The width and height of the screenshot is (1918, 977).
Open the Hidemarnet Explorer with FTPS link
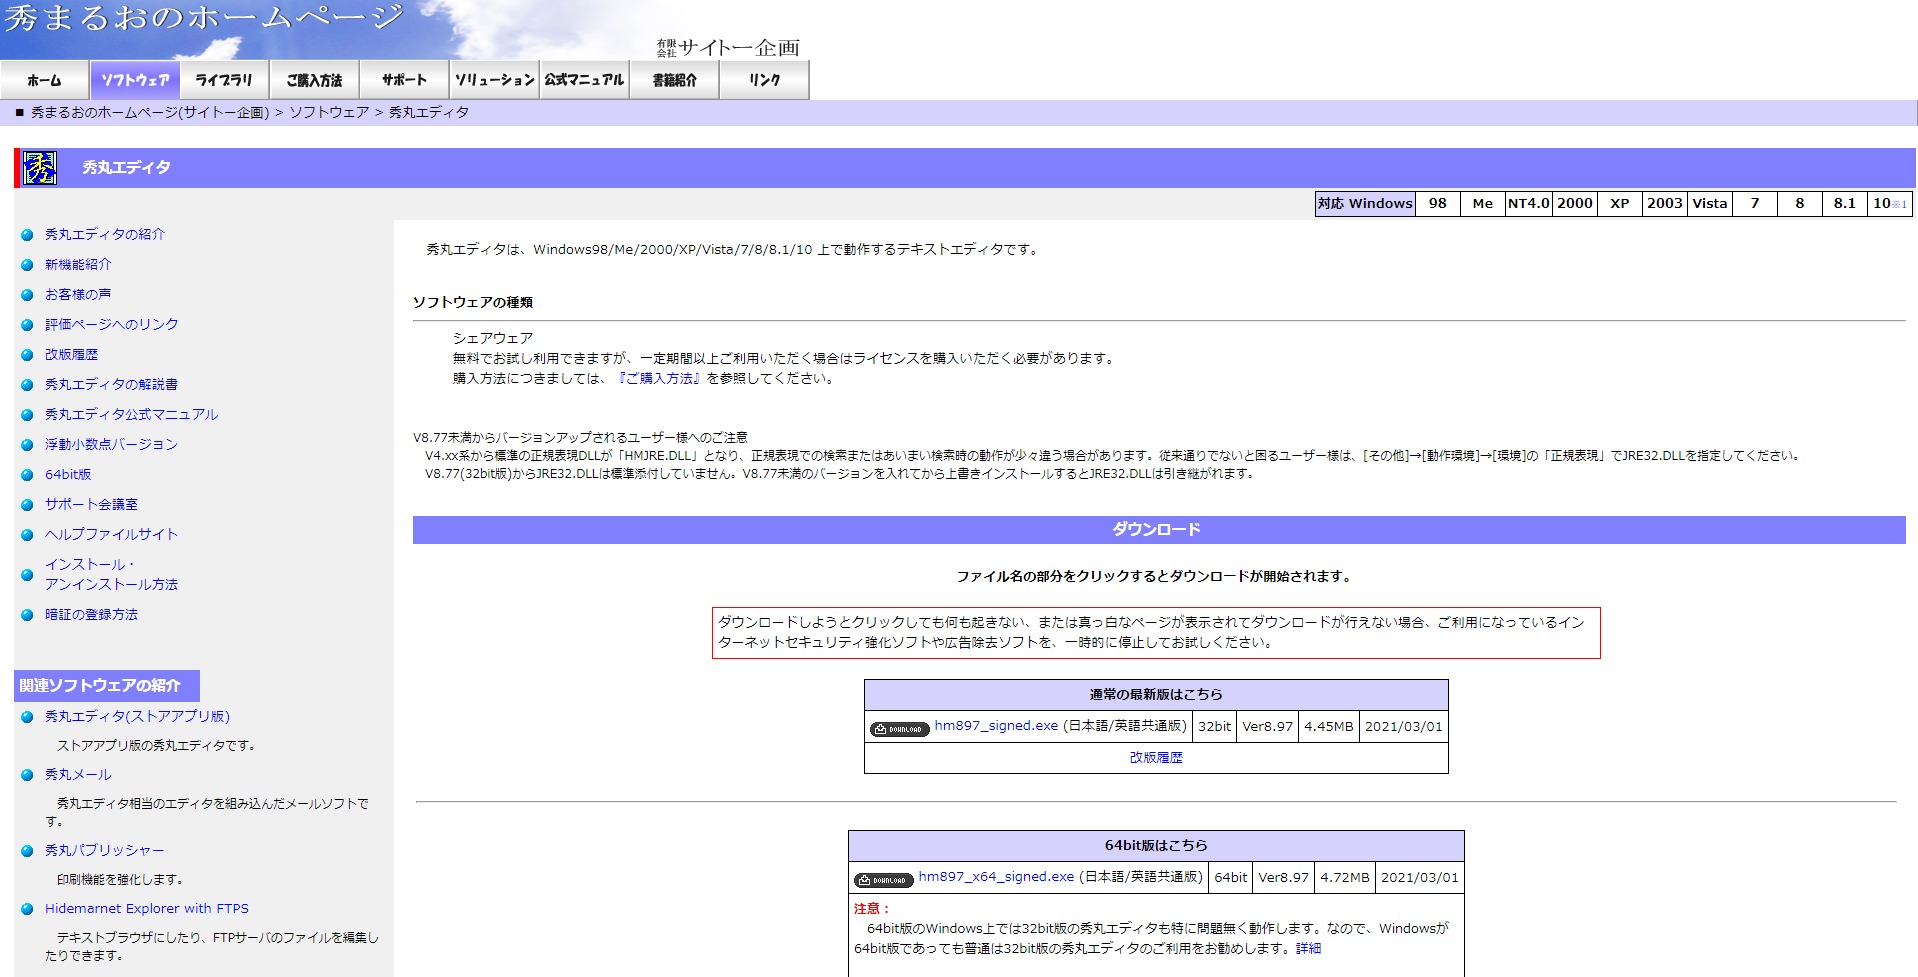point(147,908)
